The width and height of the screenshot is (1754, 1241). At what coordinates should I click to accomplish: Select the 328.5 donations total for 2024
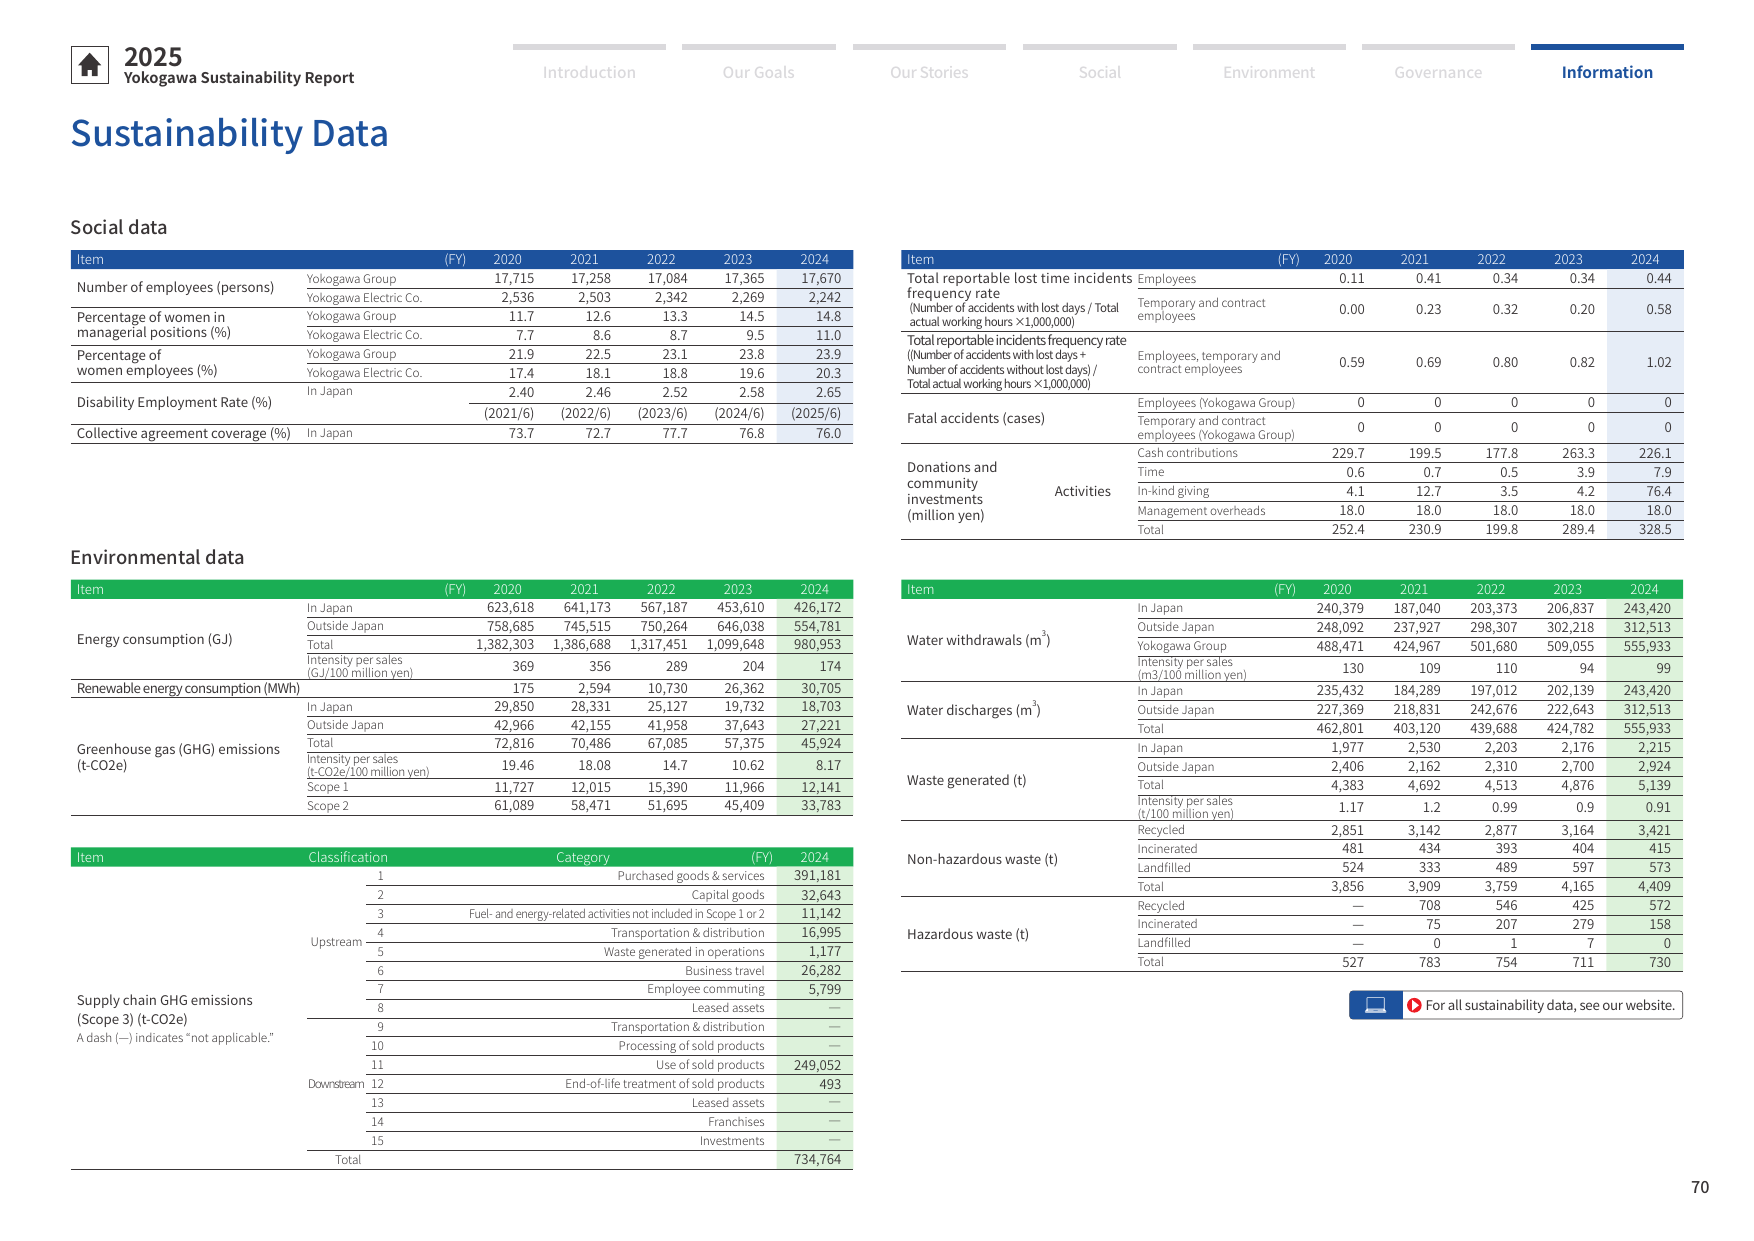click(x=1655, y=530)
